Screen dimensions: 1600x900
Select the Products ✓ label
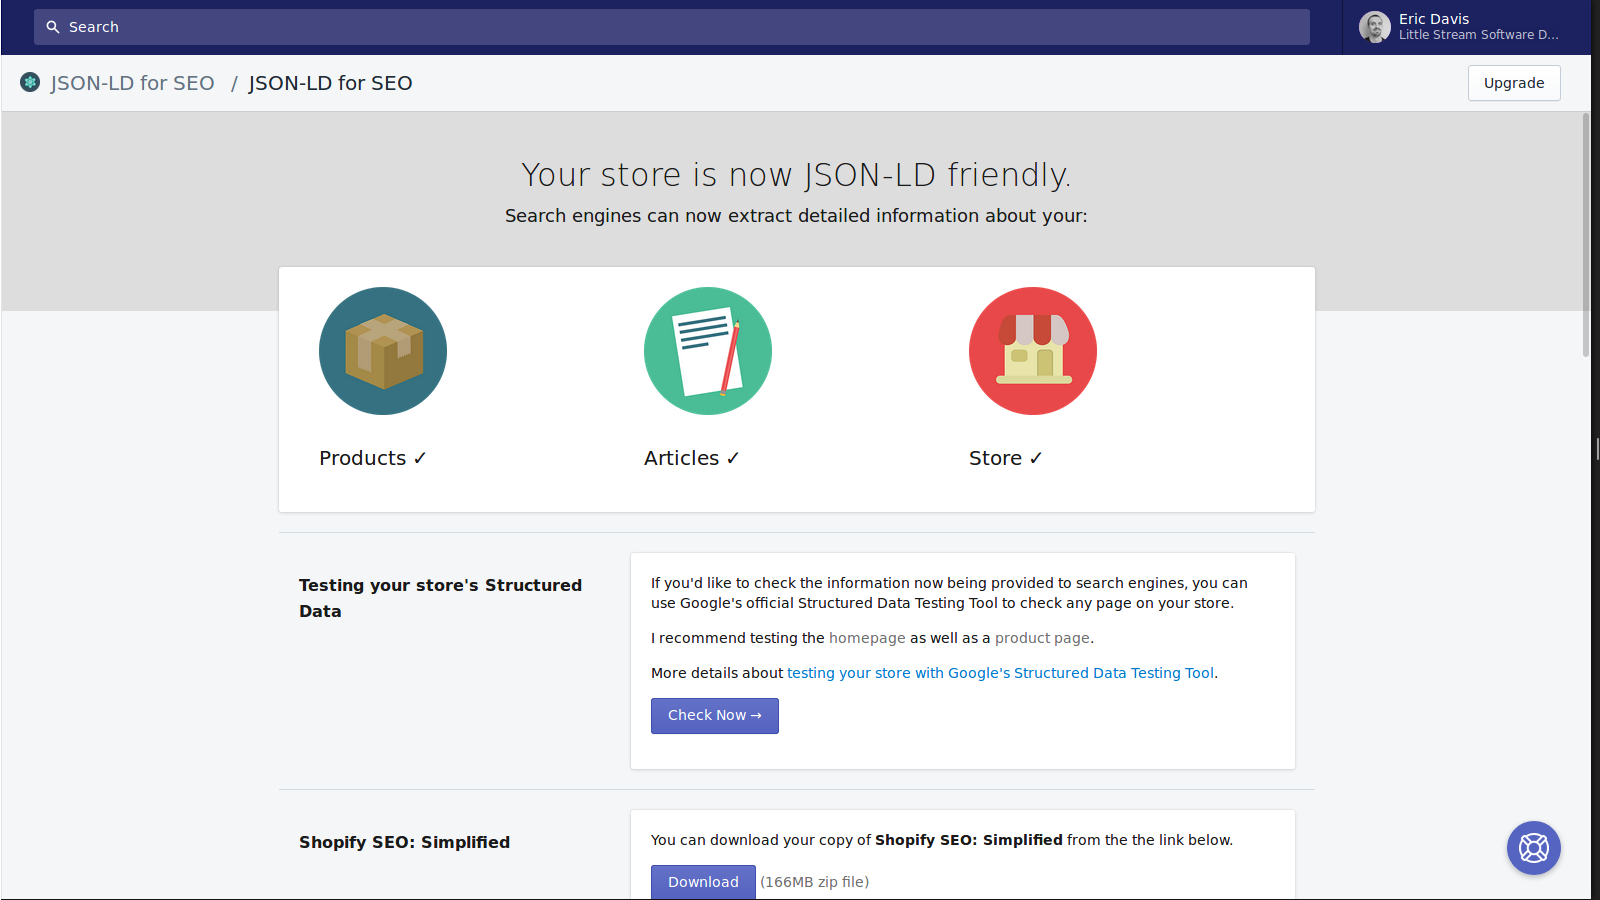tap(373, 458)
